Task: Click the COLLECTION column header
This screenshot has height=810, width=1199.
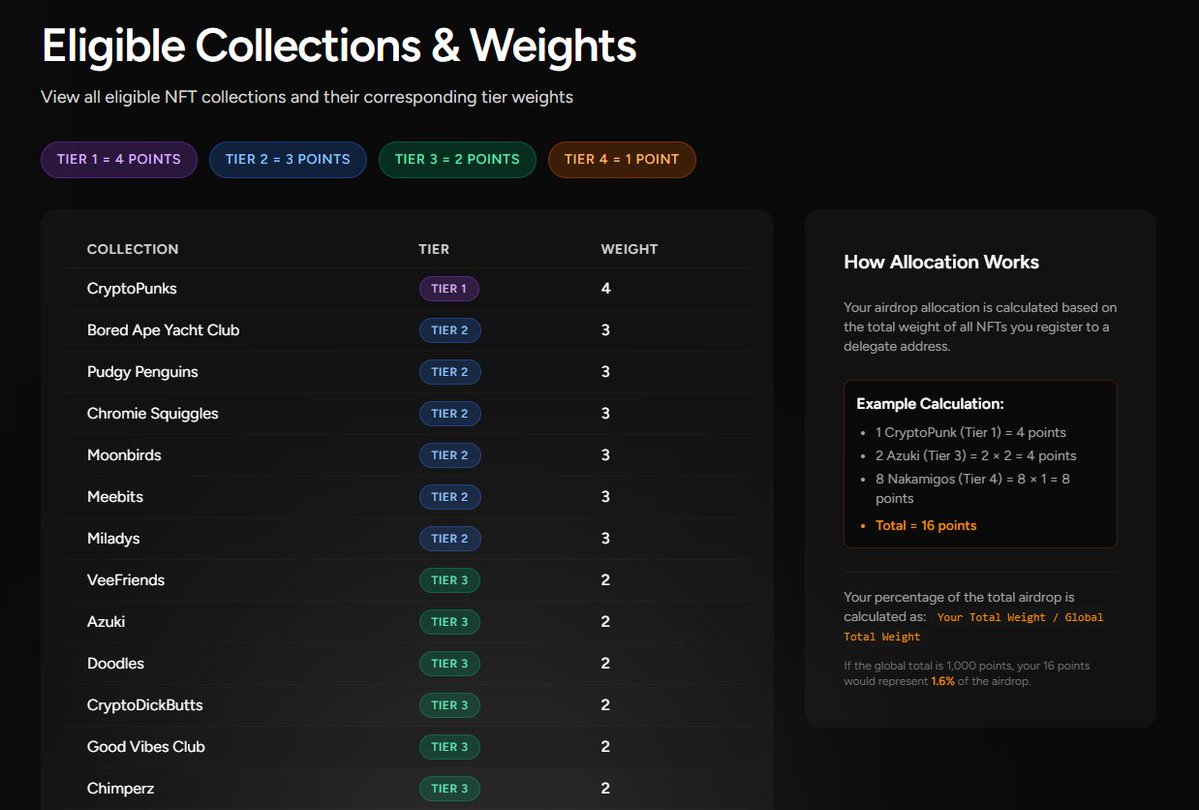Action: [132, 249]
